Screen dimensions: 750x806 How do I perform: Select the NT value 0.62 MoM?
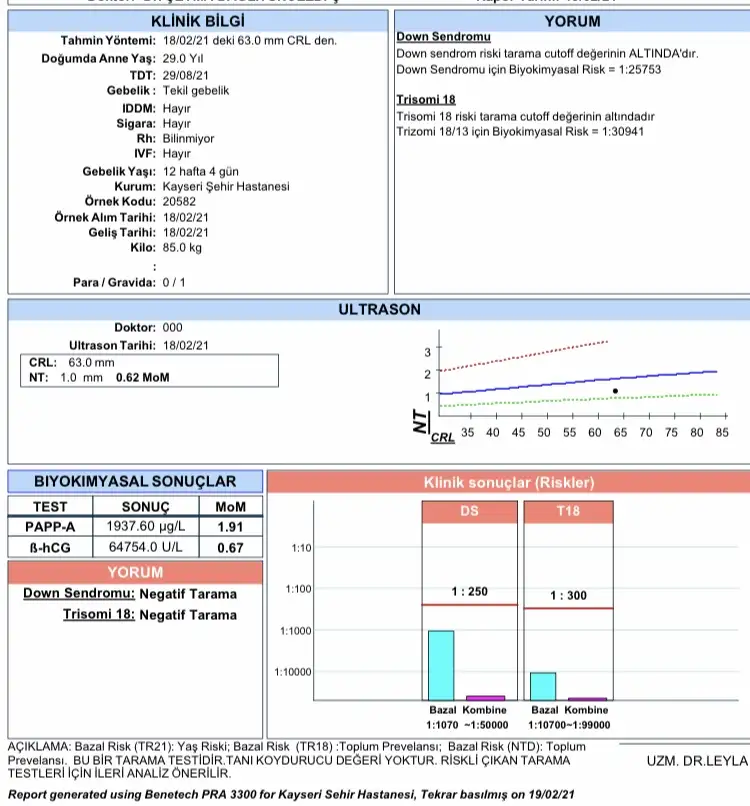142,378
